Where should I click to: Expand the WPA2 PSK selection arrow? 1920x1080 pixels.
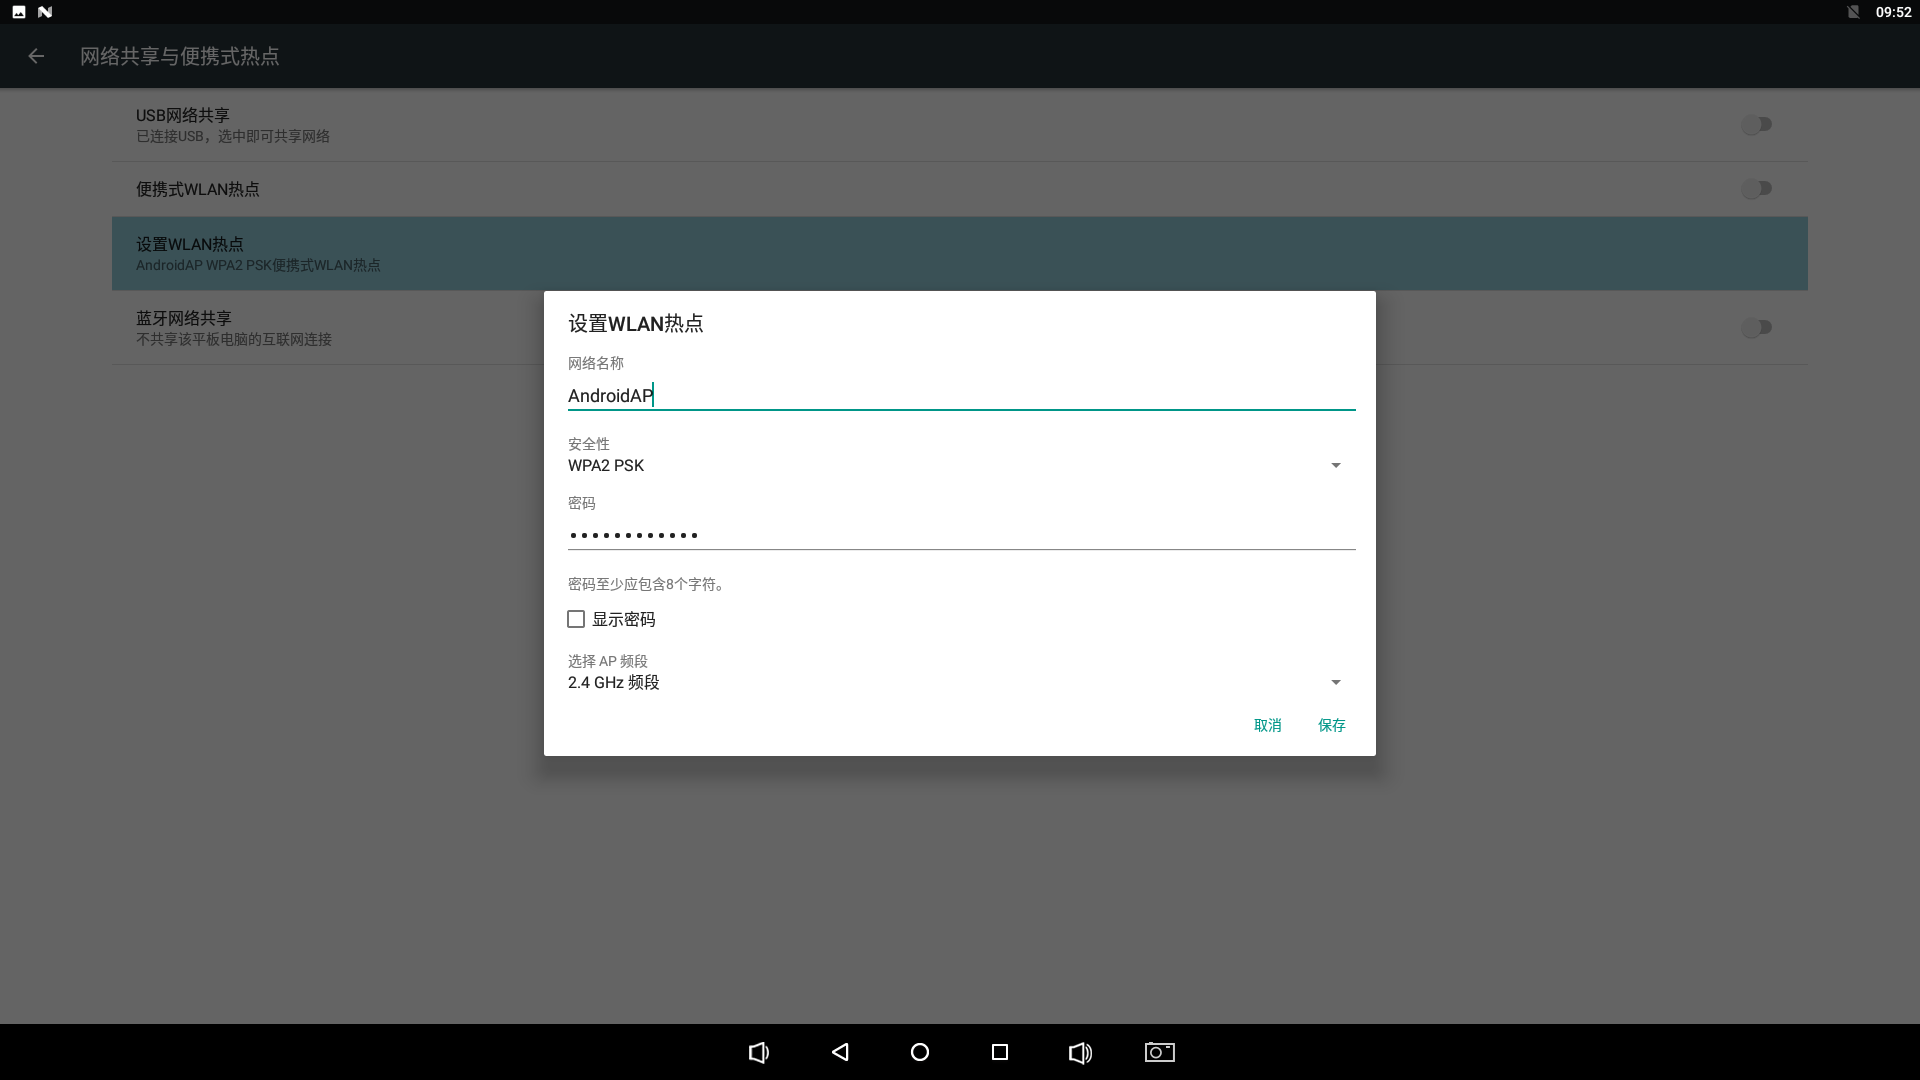1336,464
